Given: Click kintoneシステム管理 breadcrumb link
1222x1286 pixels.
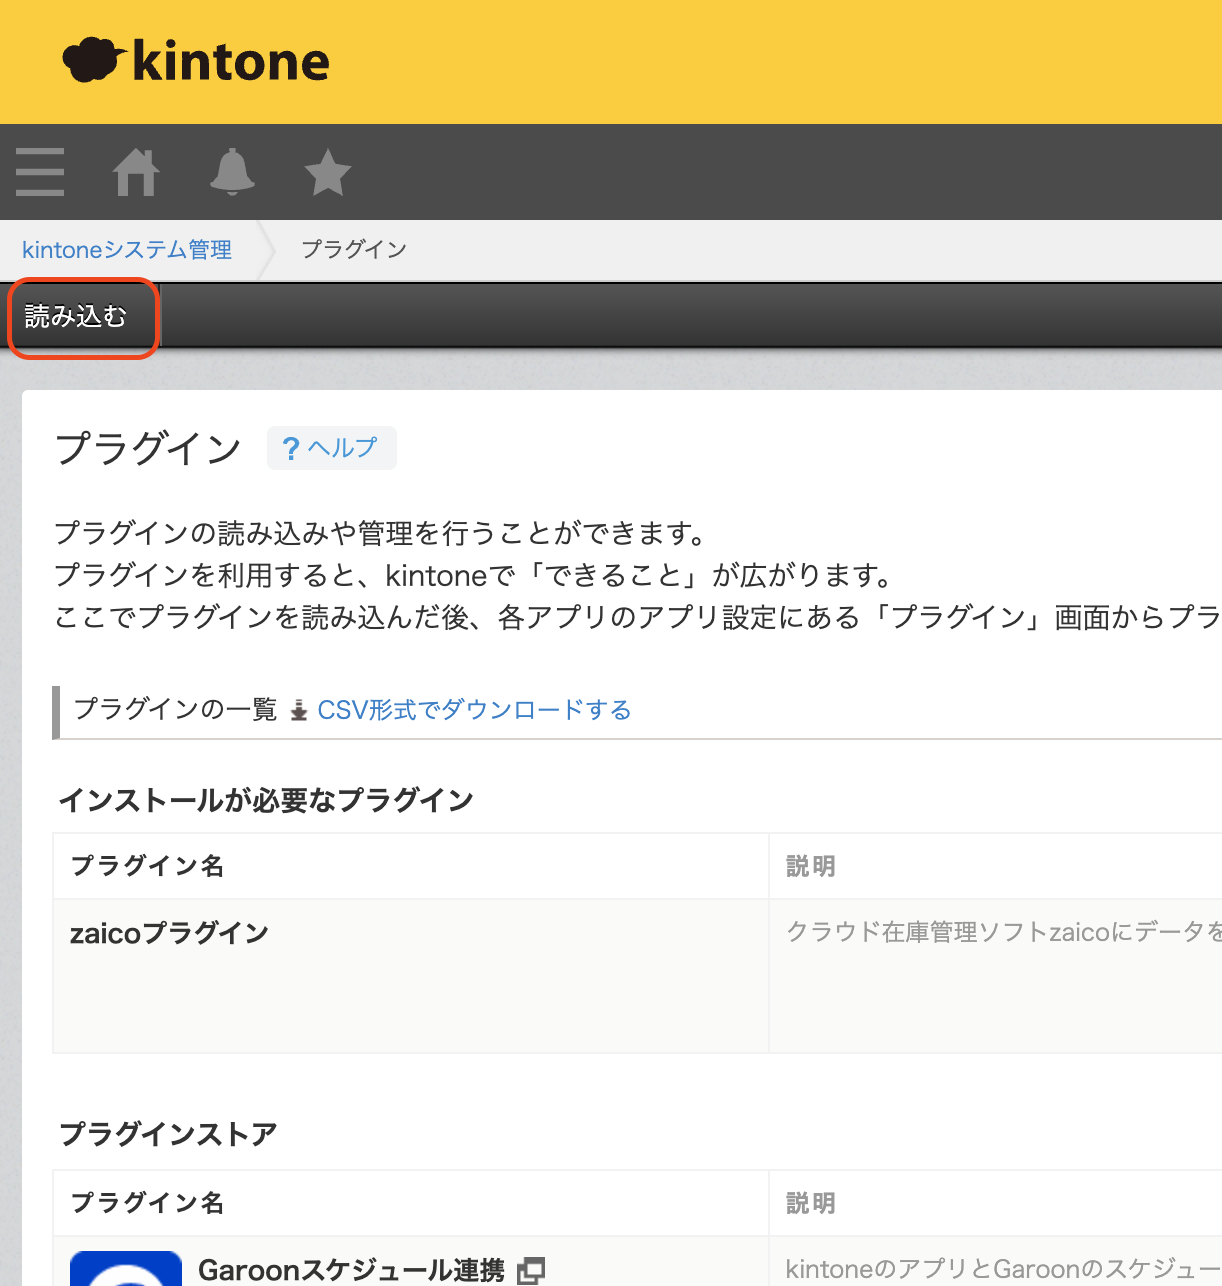Looking at the screenshot, I should tap(127, 250).
